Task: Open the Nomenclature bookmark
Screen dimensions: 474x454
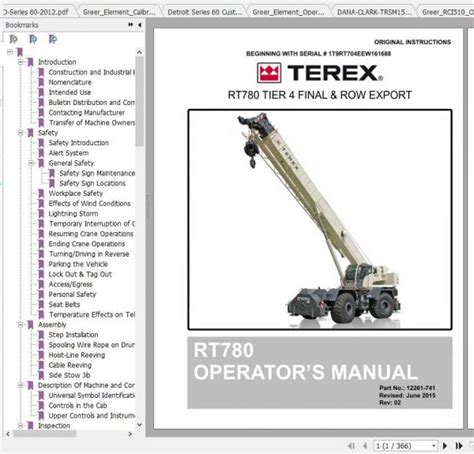Action: [70, 82]
